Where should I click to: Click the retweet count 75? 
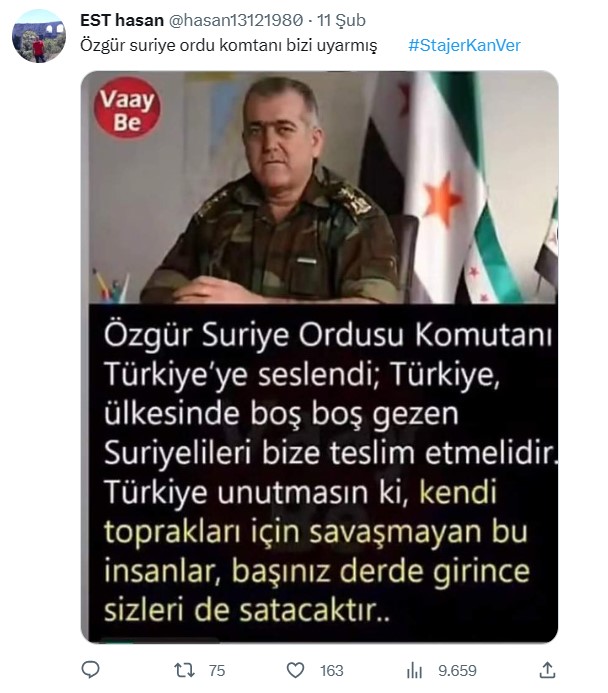coord(217,671)
